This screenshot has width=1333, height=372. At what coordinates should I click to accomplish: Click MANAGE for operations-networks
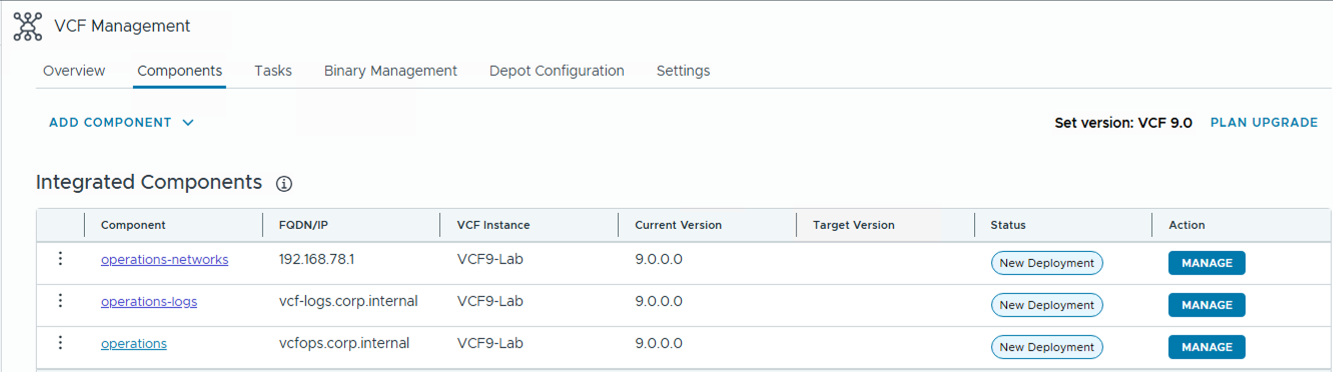point(1207,263)
